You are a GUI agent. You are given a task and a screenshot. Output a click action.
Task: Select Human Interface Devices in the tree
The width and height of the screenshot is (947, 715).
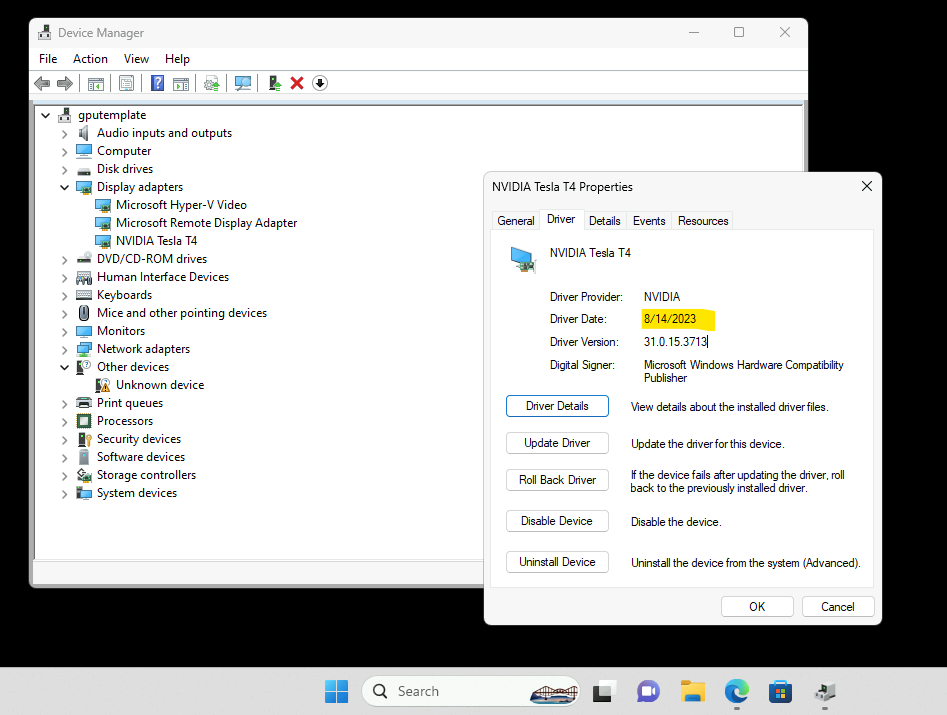[163, 277]
